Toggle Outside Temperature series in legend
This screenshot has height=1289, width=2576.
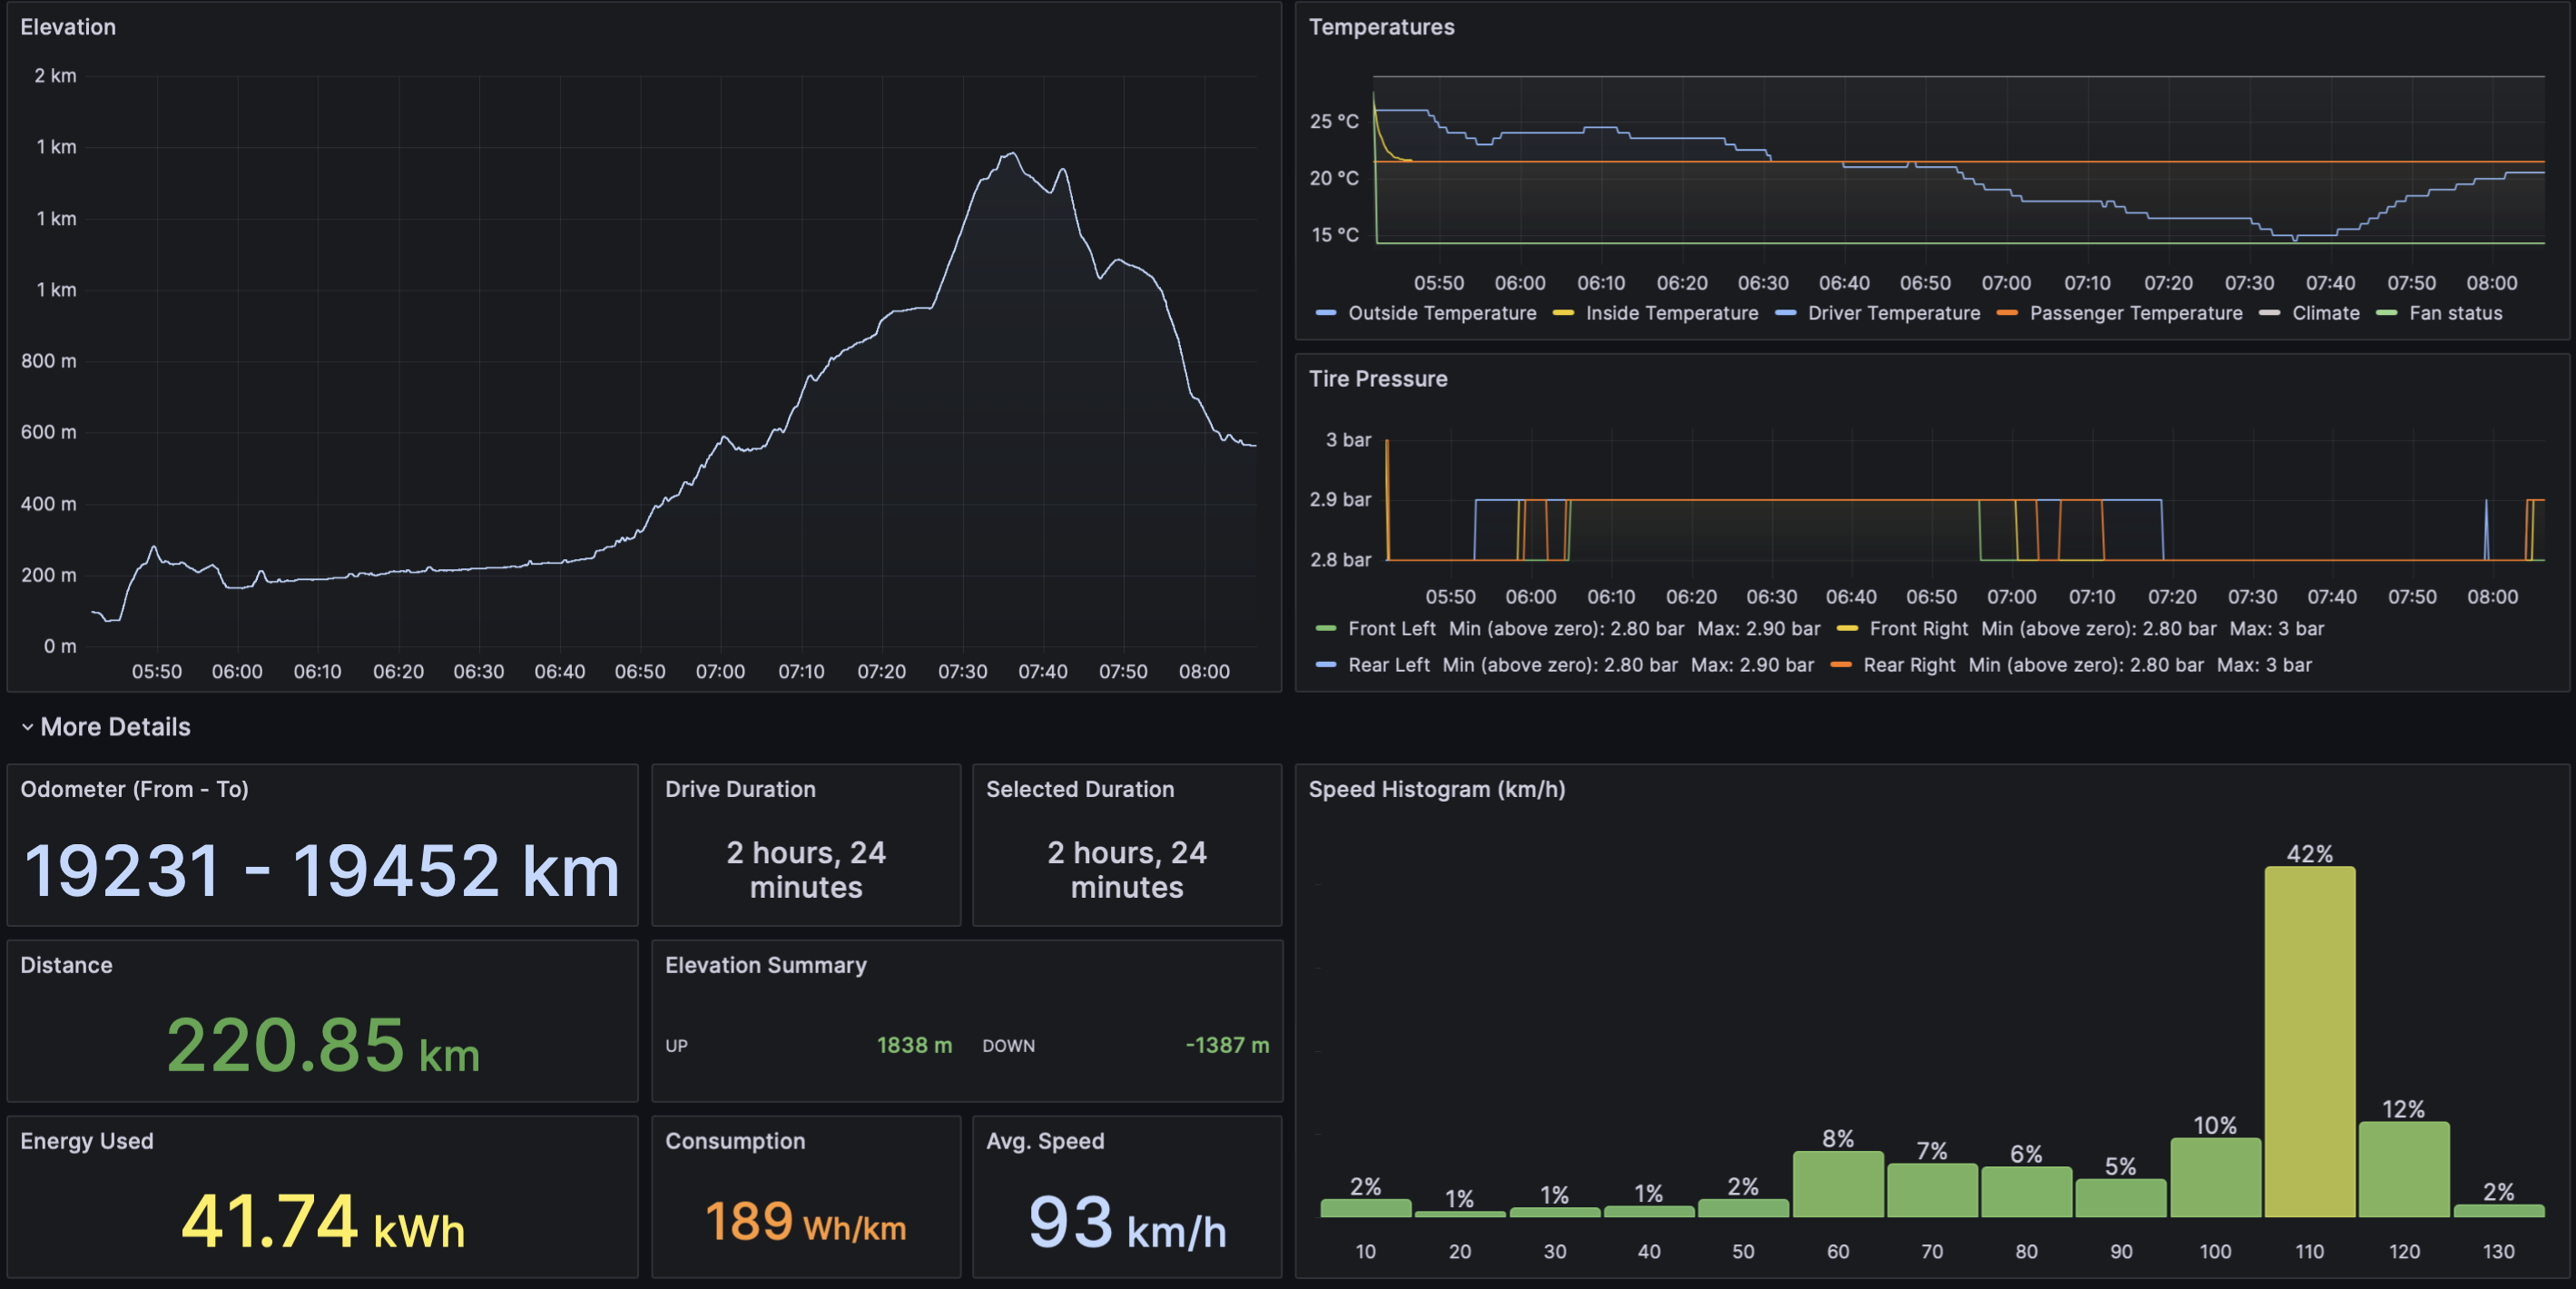tap(1441, 313)
